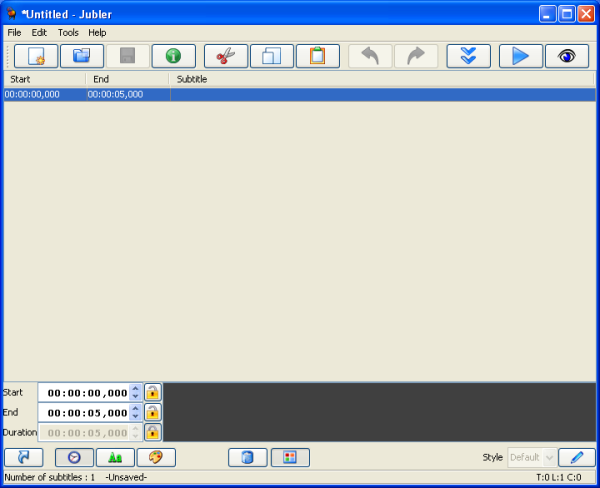Screen dimensions: 600x488
Task: Select the subtitle row starting 00:00:00,000
Action: pyautogui.click(x=300, y=94)
